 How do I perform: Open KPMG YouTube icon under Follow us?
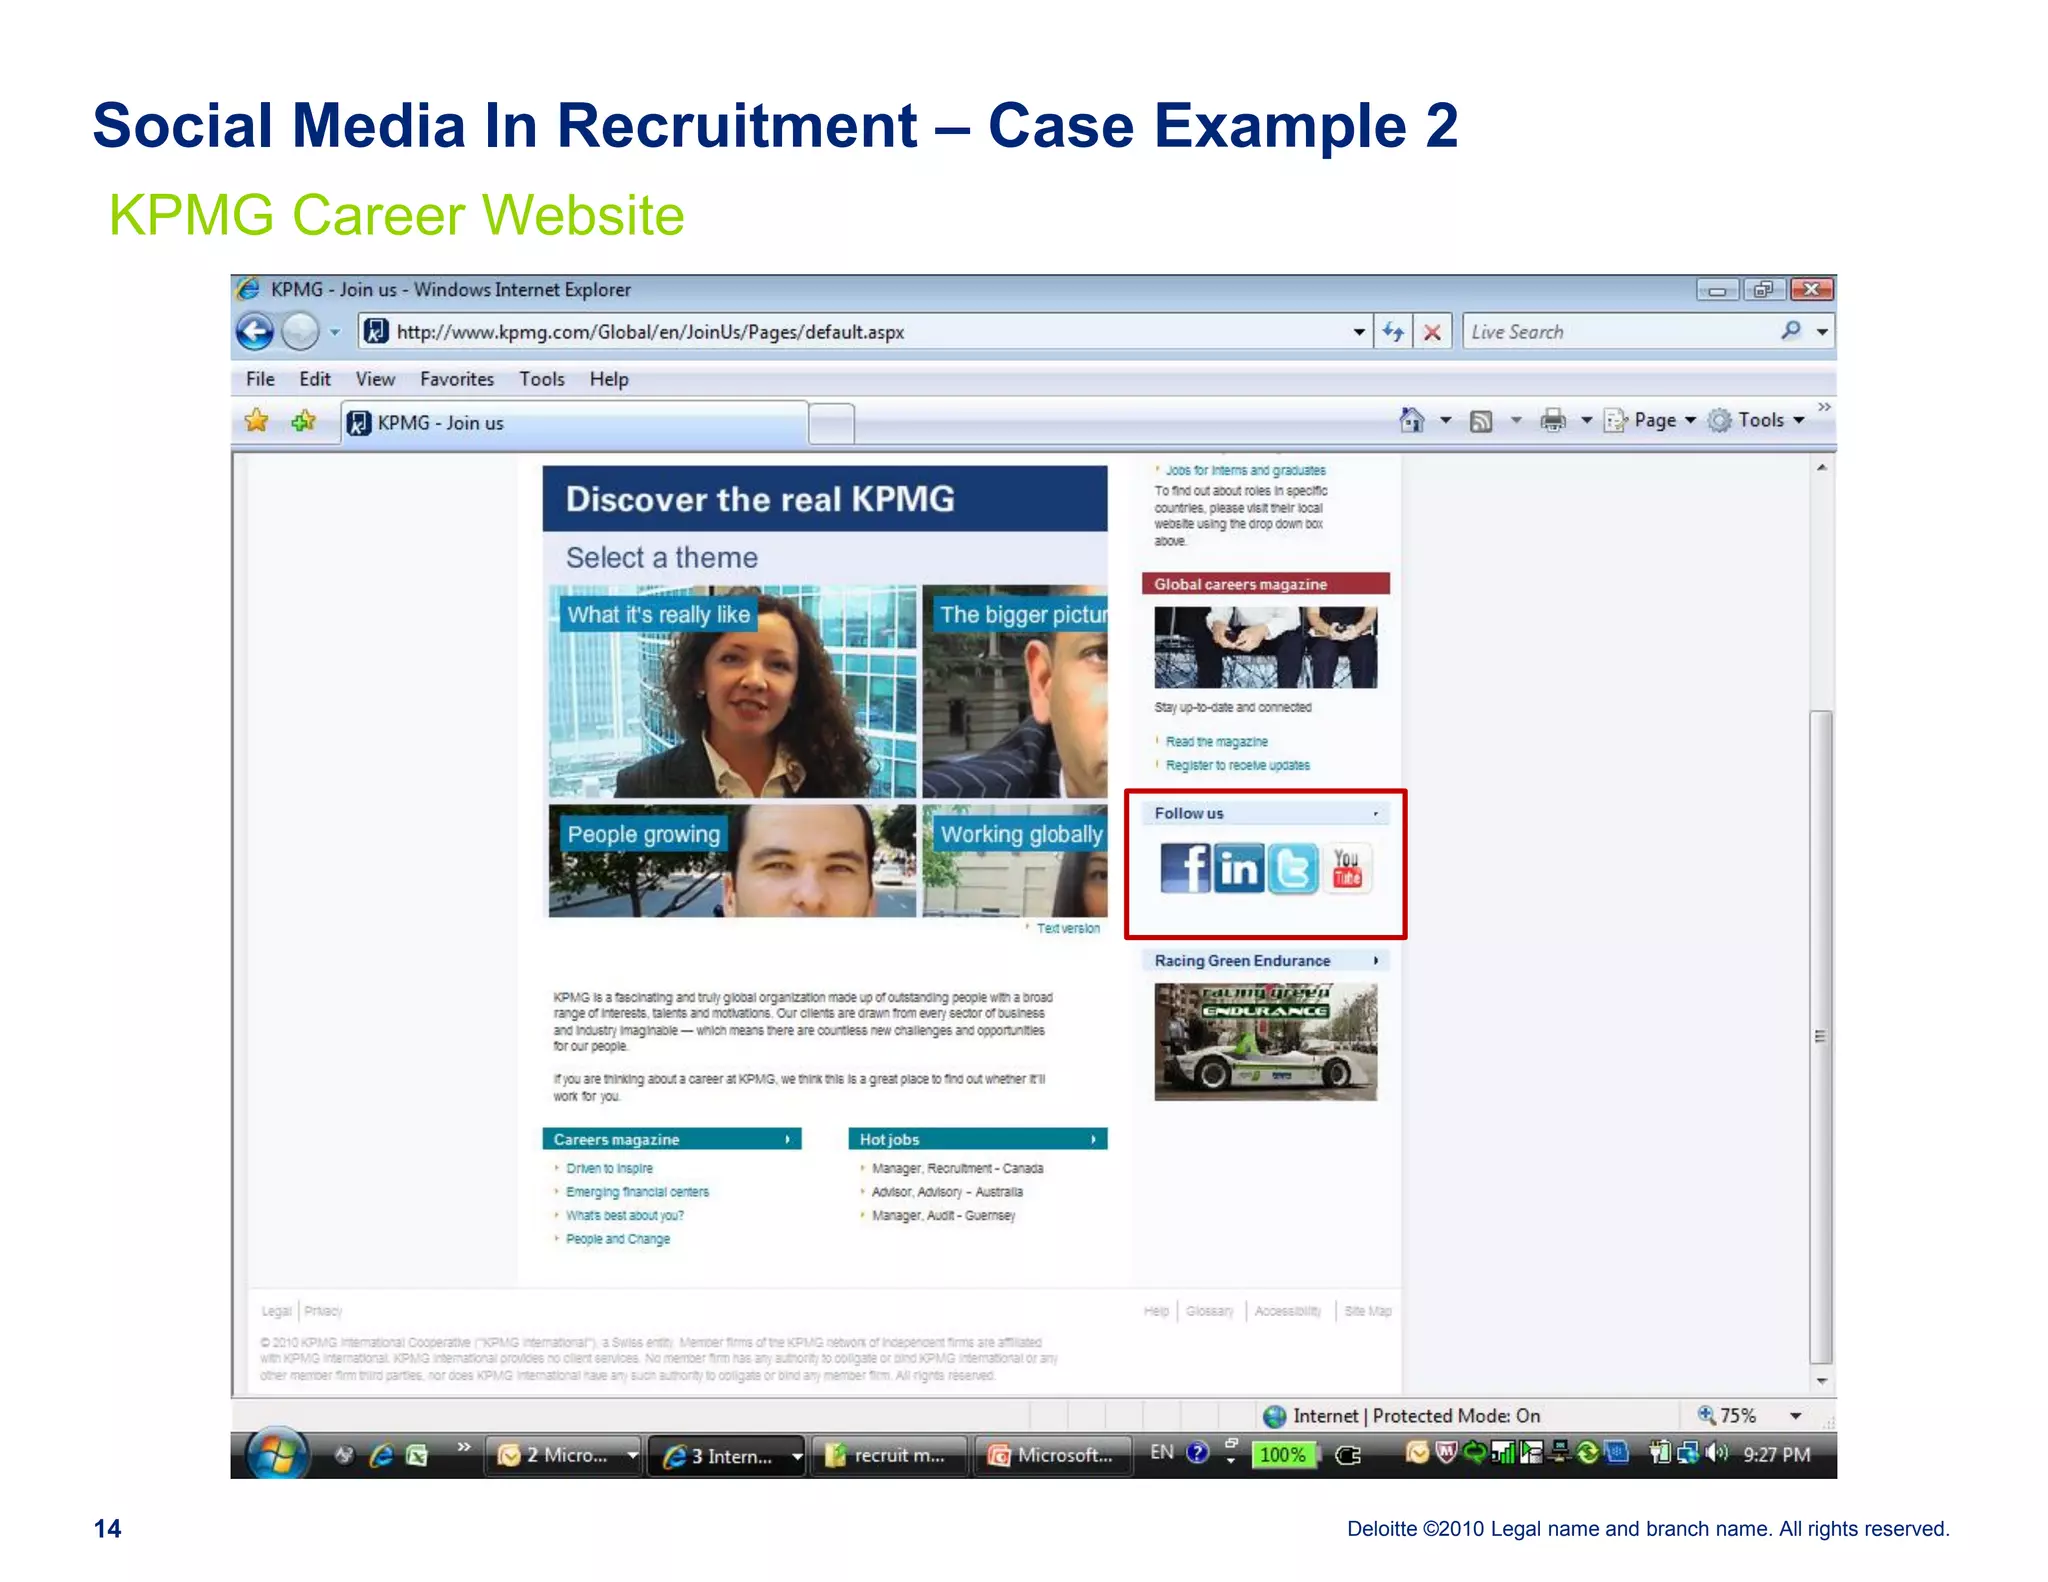coord(1347,867)
